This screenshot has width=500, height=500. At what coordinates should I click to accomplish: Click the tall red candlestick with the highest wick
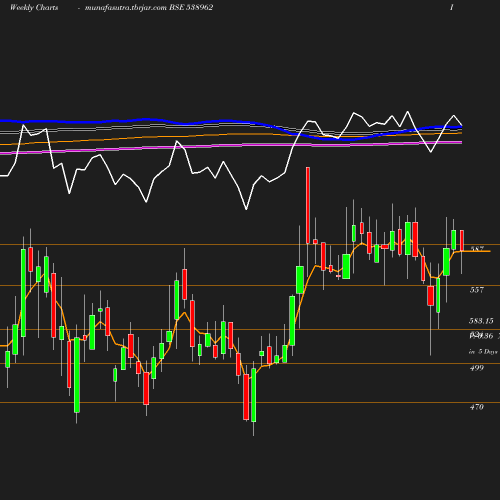point(308,205)
